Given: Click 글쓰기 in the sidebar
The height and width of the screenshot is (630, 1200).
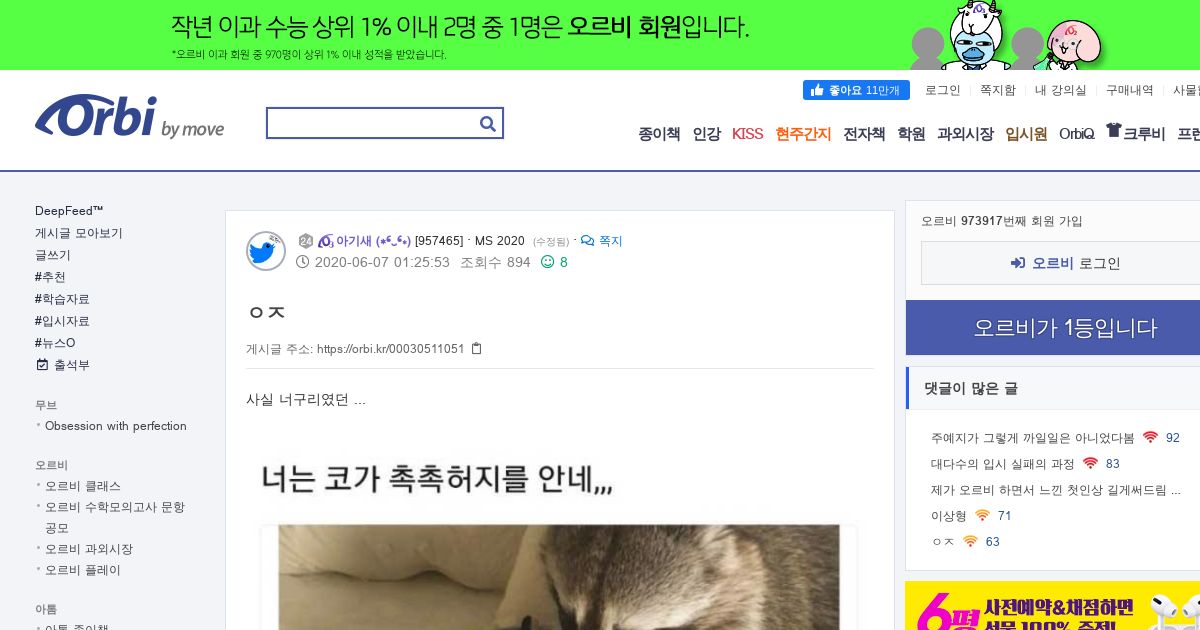Looking at the screenshot, I should pos(53,255).
